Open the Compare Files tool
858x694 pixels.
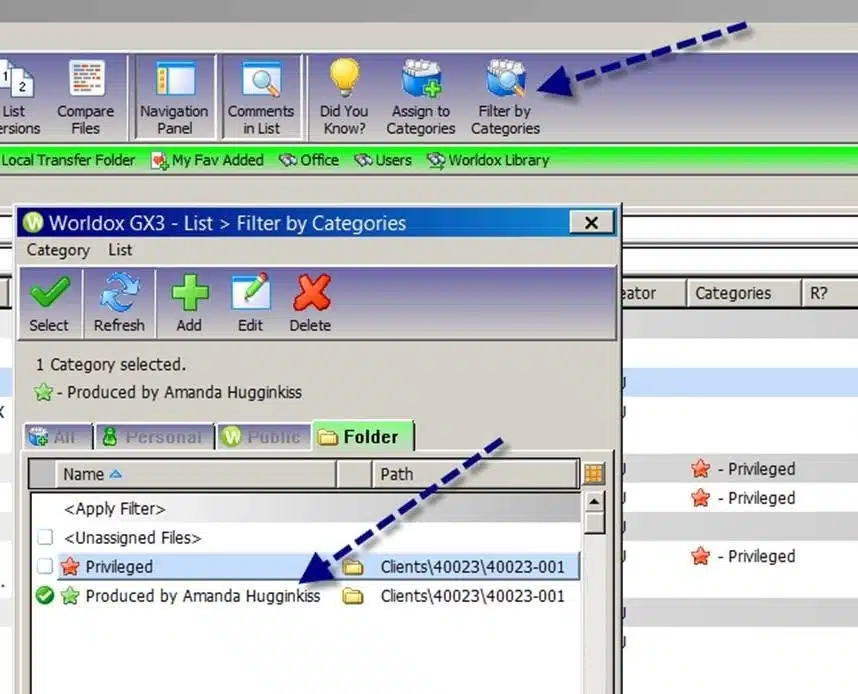coord(85,97)
